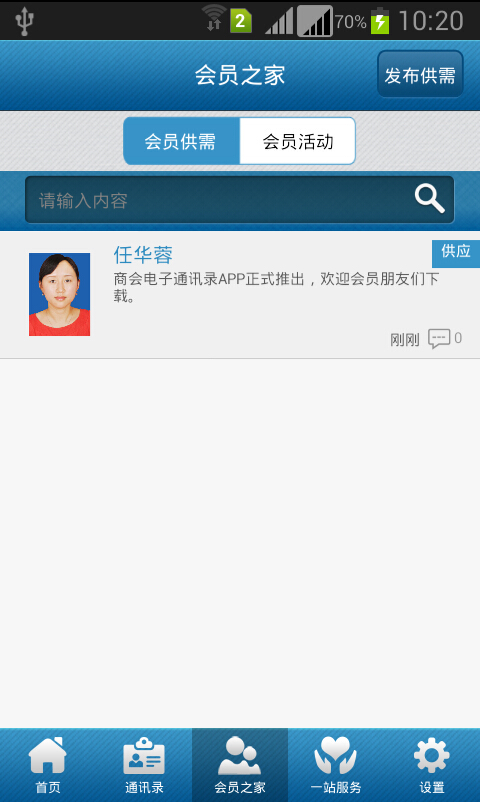Tap the 刚刚 timestamp

404,340
